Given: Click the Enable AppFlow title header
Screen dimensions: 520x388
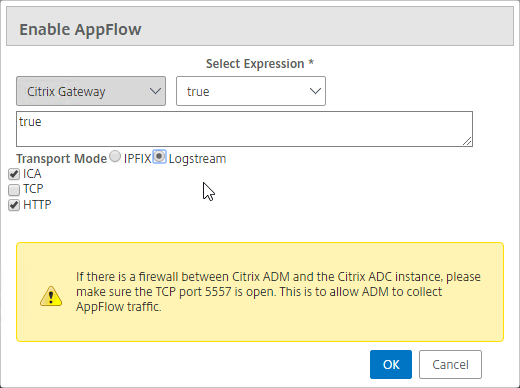Looking at the screenshot, I should tap(80, 29).
